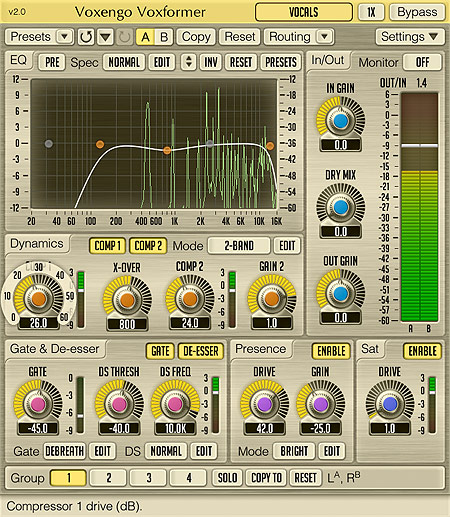Change Monitor OFF selector

pos(422,62)
